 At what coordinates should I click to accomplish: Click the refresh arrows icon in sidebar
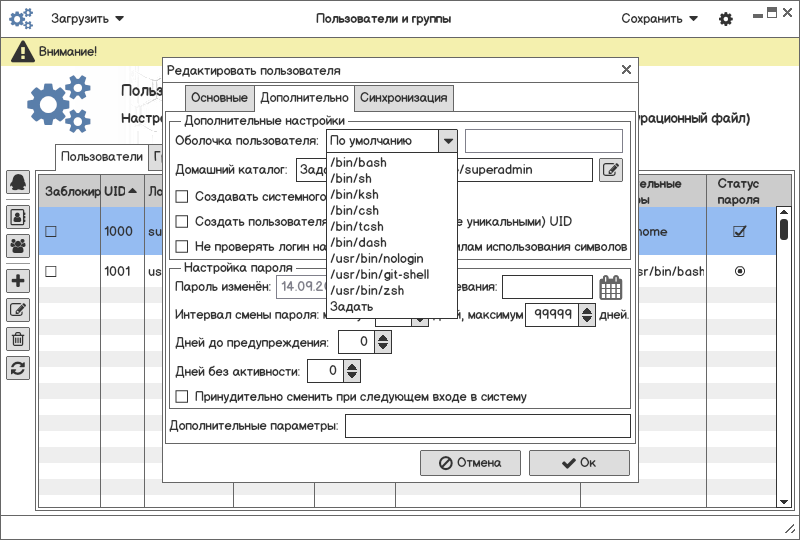pos(18,368)
